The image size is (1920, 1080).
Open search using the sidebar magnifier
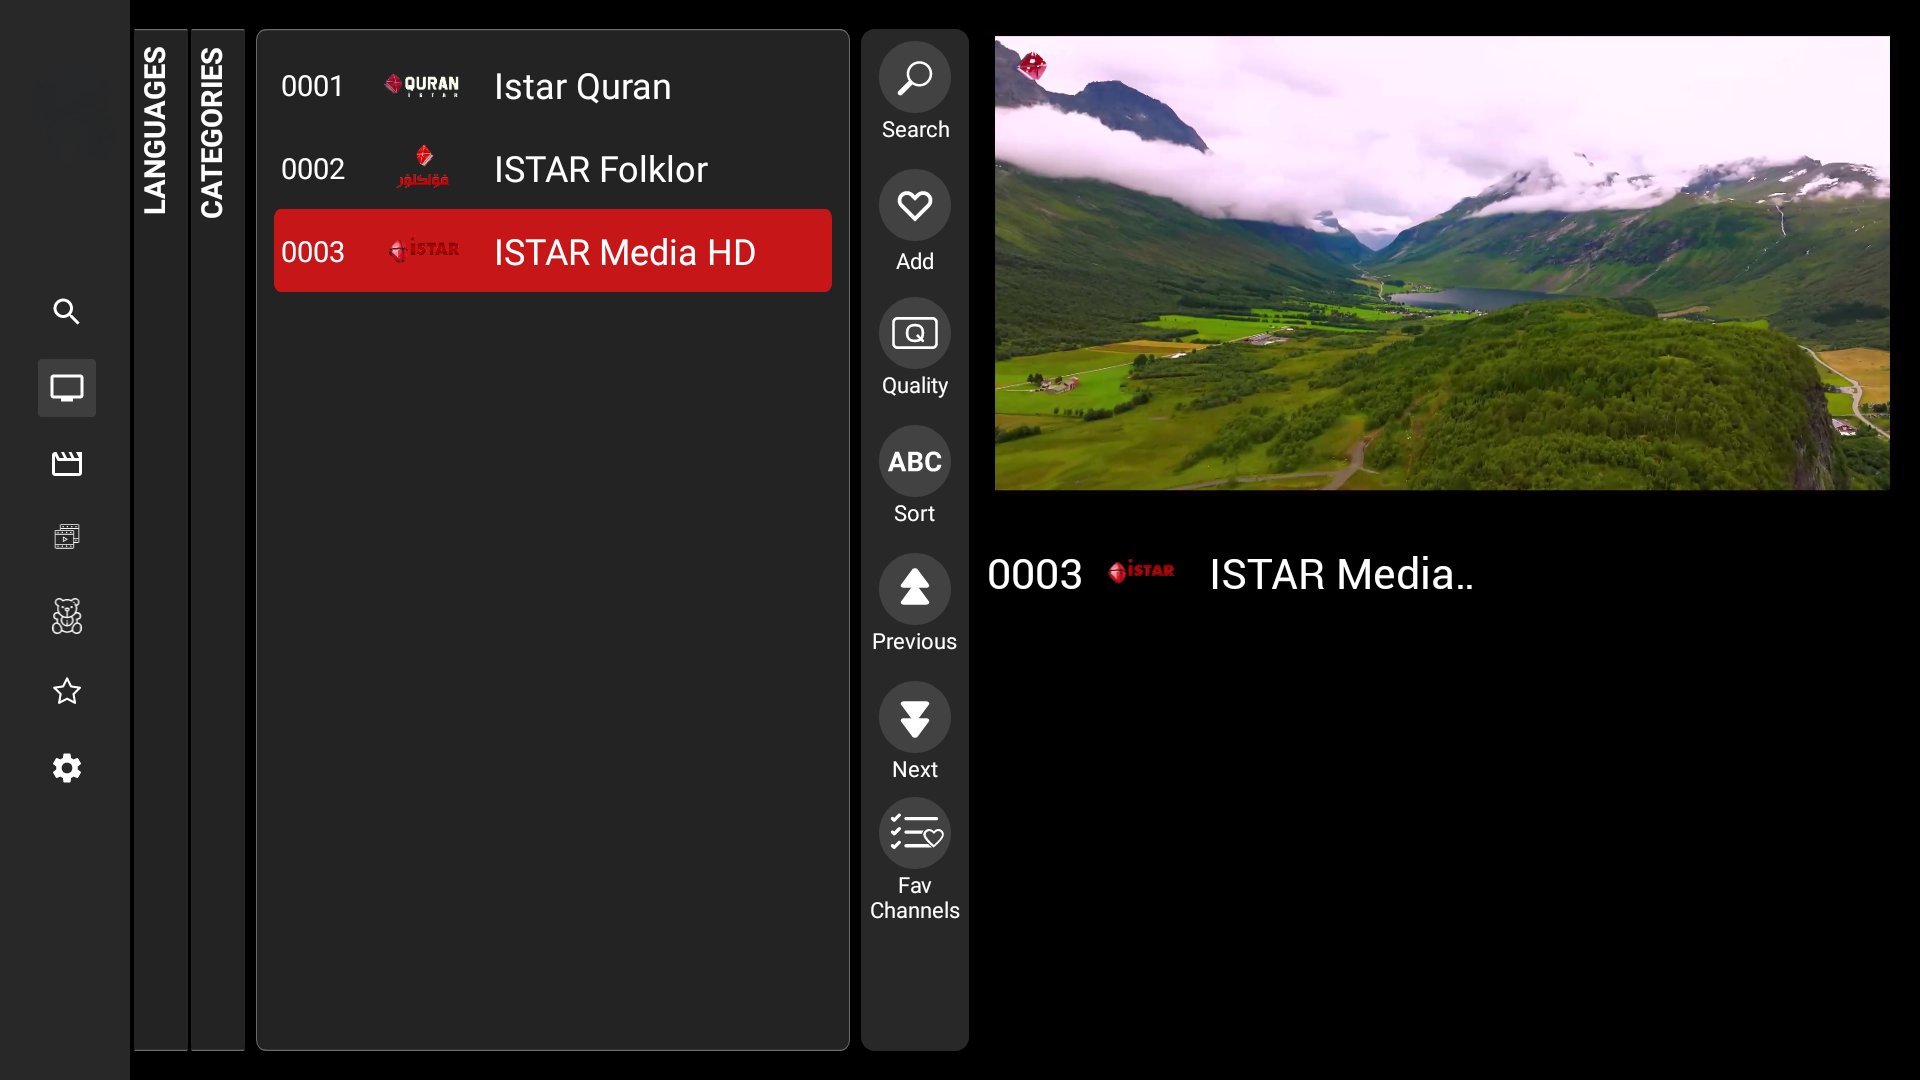coord(66,312)
